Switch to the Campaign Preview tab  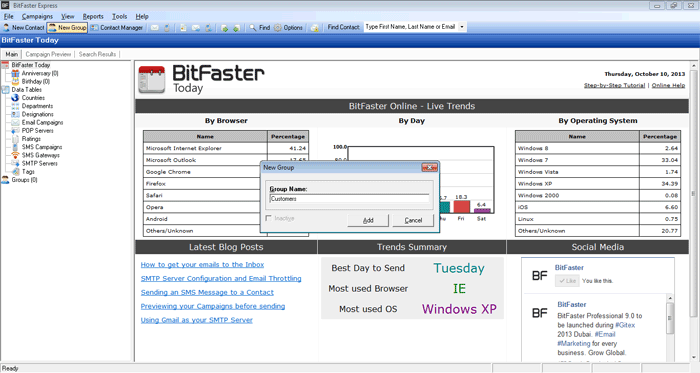point(48,54)
